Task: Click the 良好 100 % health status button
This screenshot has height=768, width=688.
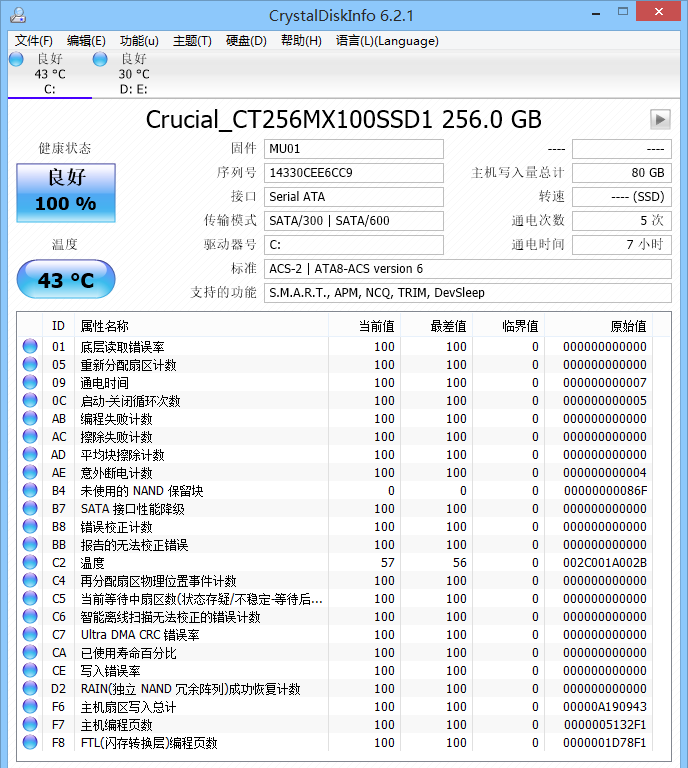Action: [66, 193]
